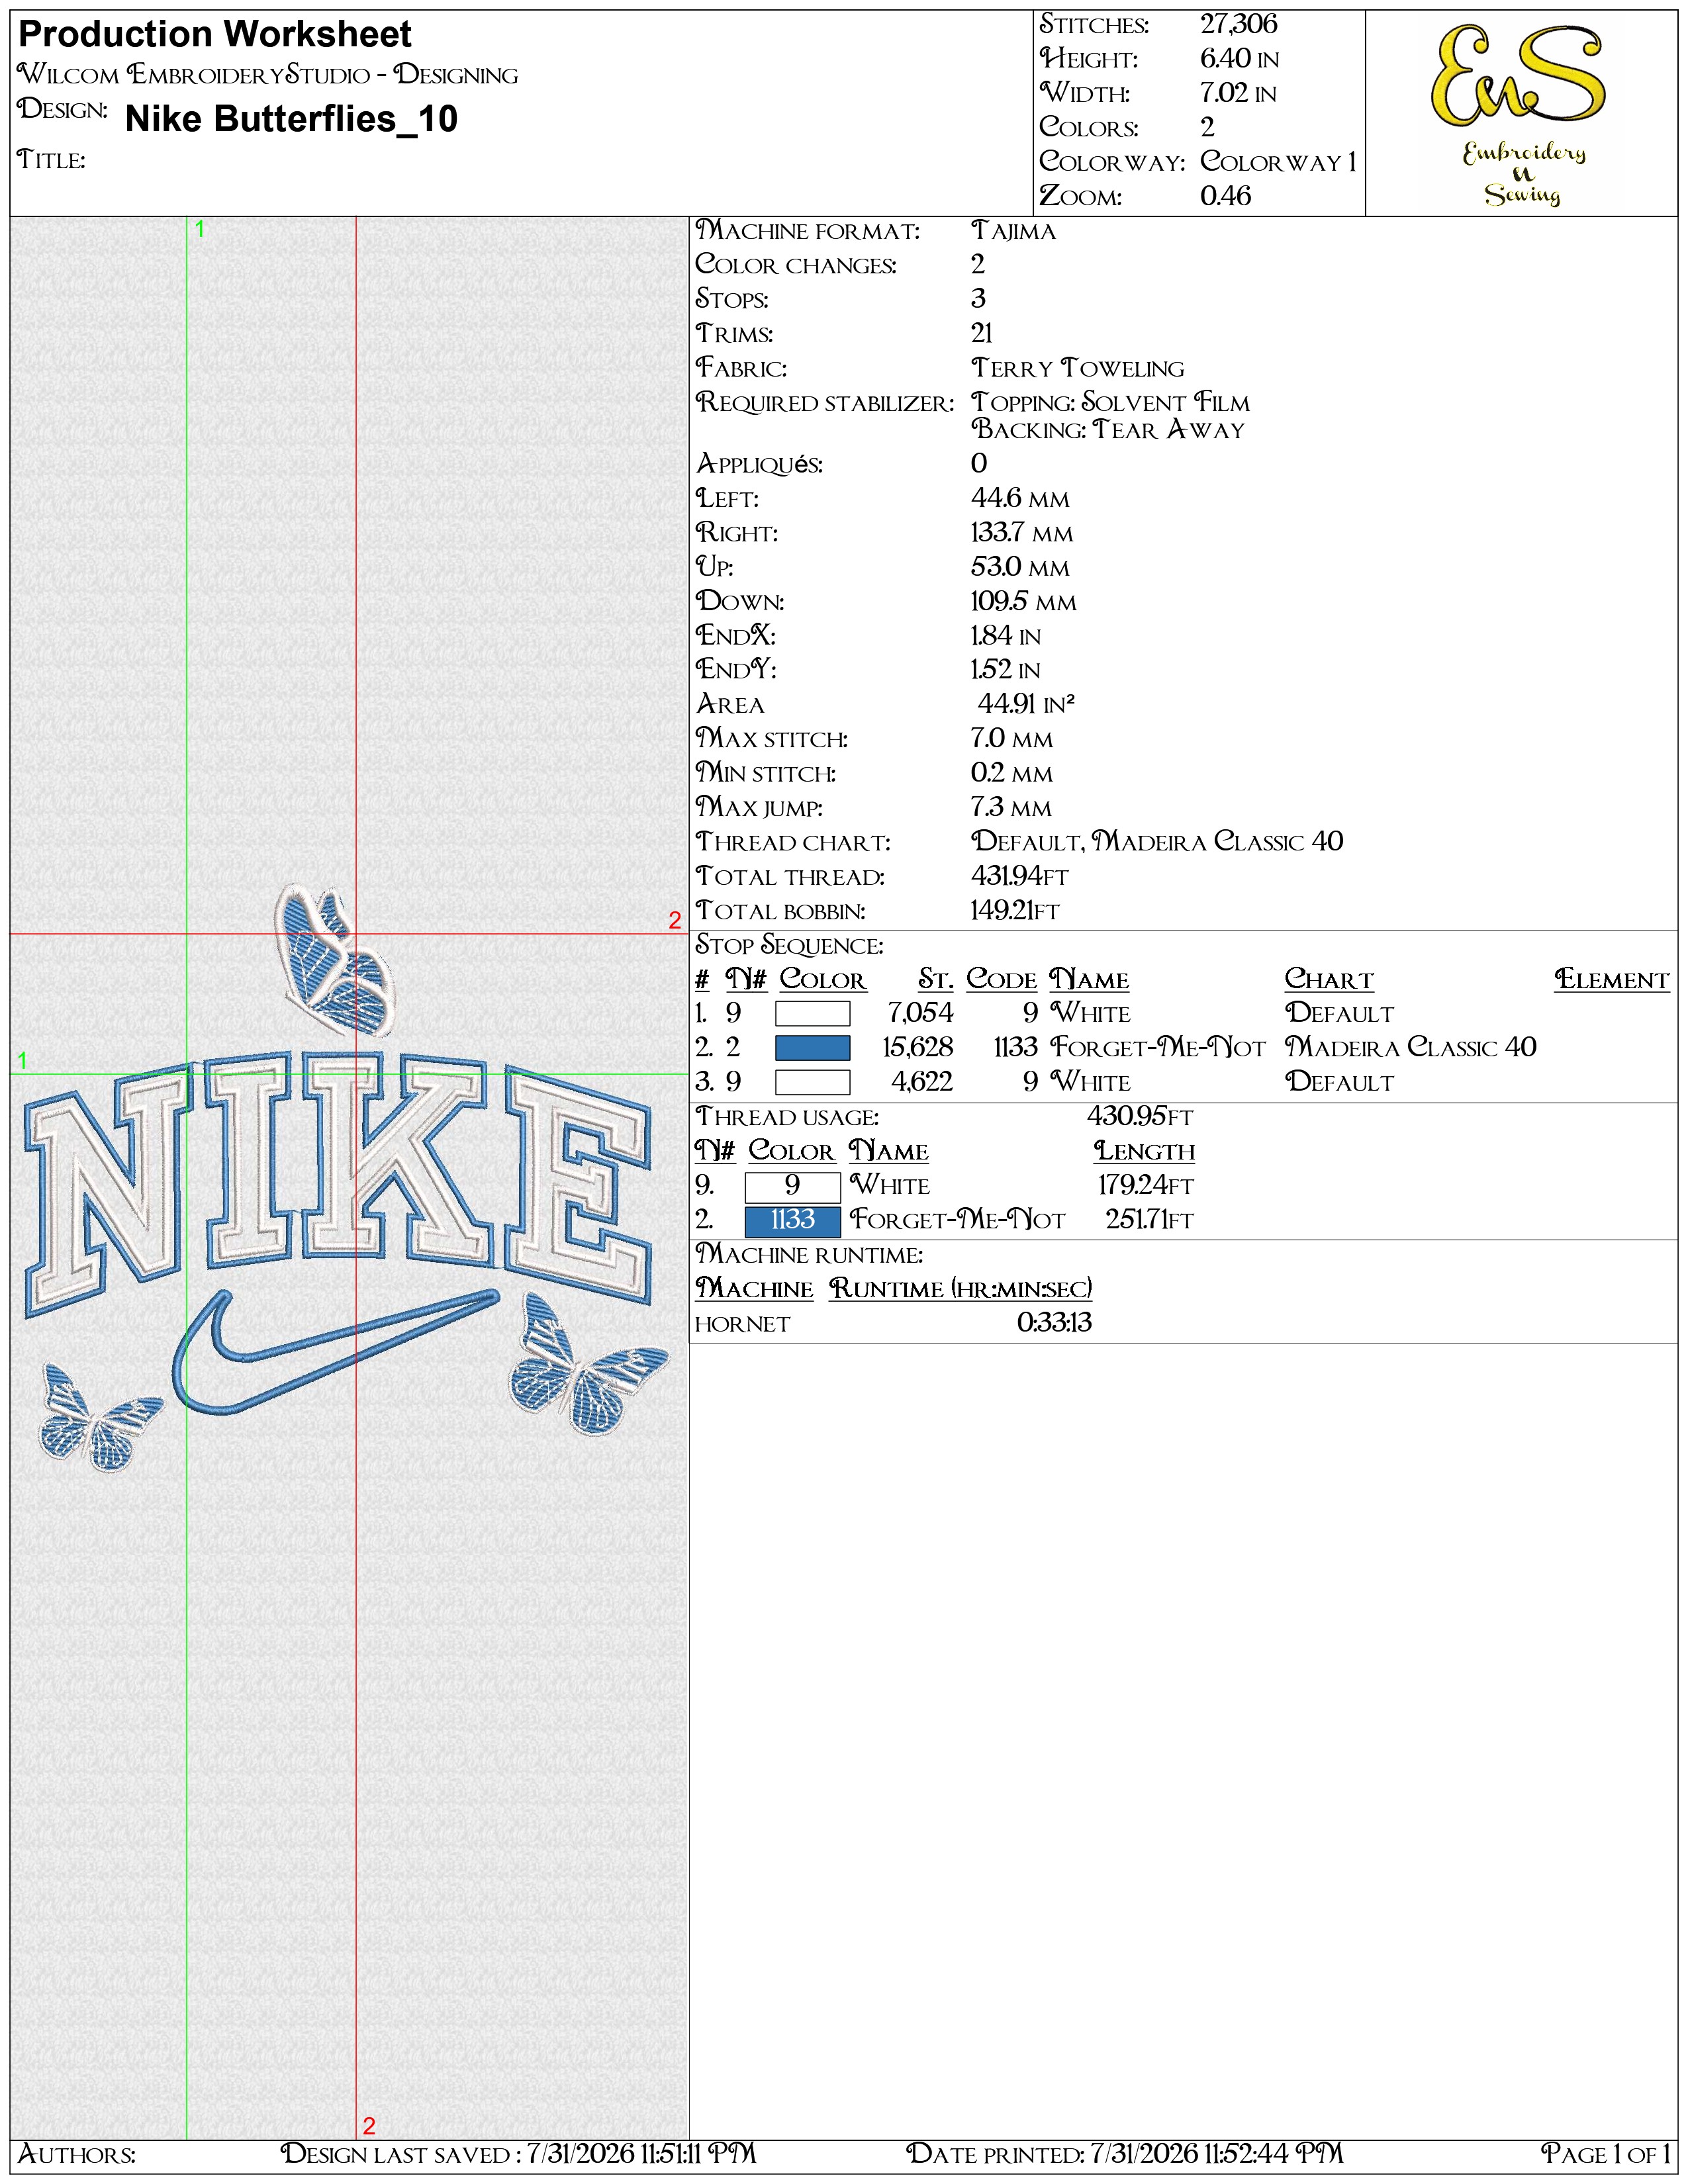Click the EnS Embroidery n Sewing logo
Screen dimensions: 1688x2184
tap(1520, 115)
